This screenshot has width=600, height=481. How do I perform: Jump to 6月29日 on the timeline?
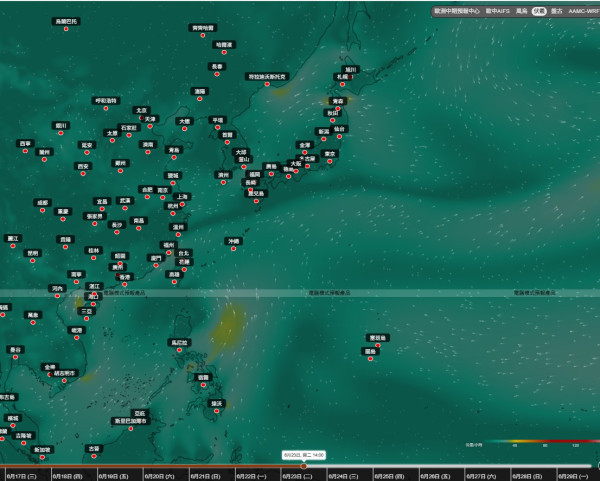tap(573, 476)
